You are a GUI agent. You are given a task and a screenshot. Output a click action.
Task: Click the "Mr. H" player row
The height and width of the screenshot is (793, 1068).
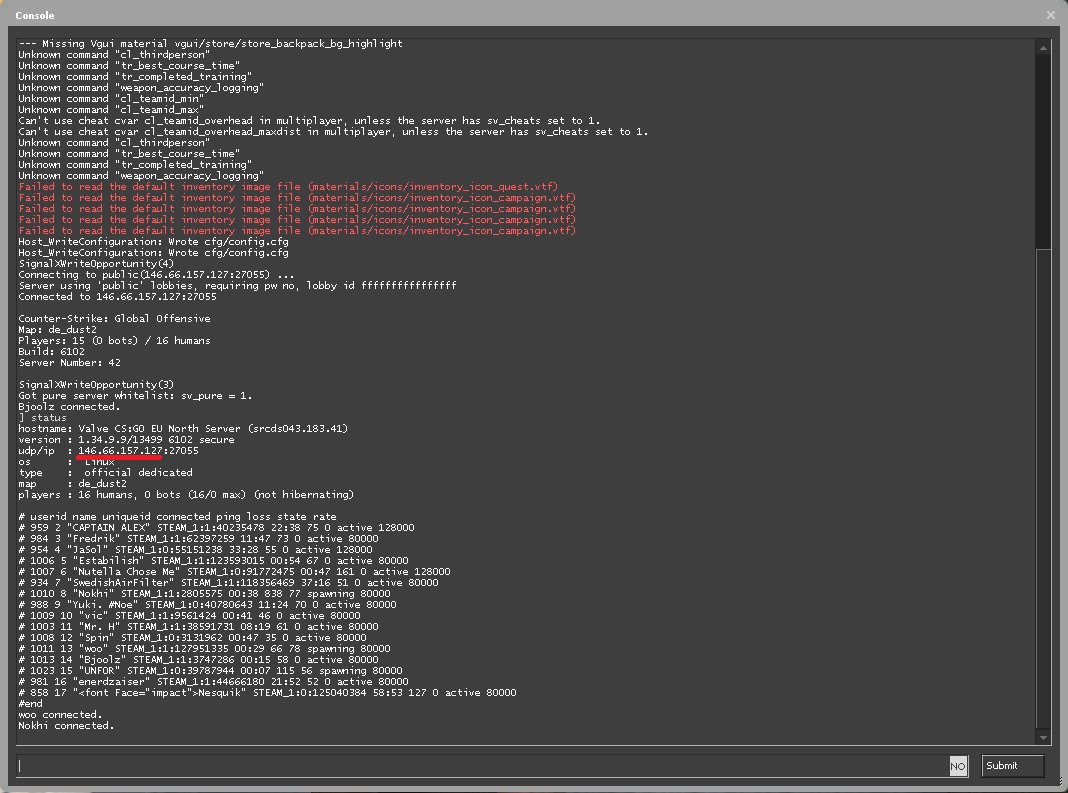pyautogui.click(x=198, y=627)
